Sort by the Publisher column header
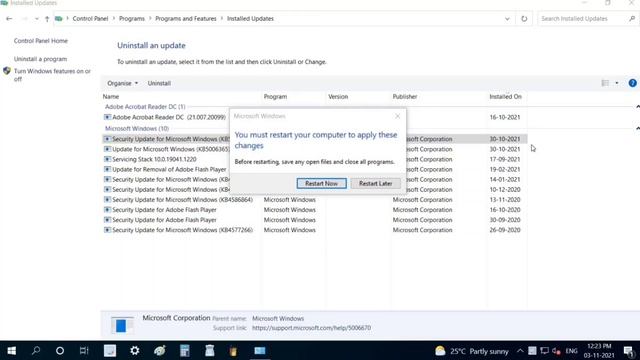Viewport: 640px width, 360px height. 405,97
